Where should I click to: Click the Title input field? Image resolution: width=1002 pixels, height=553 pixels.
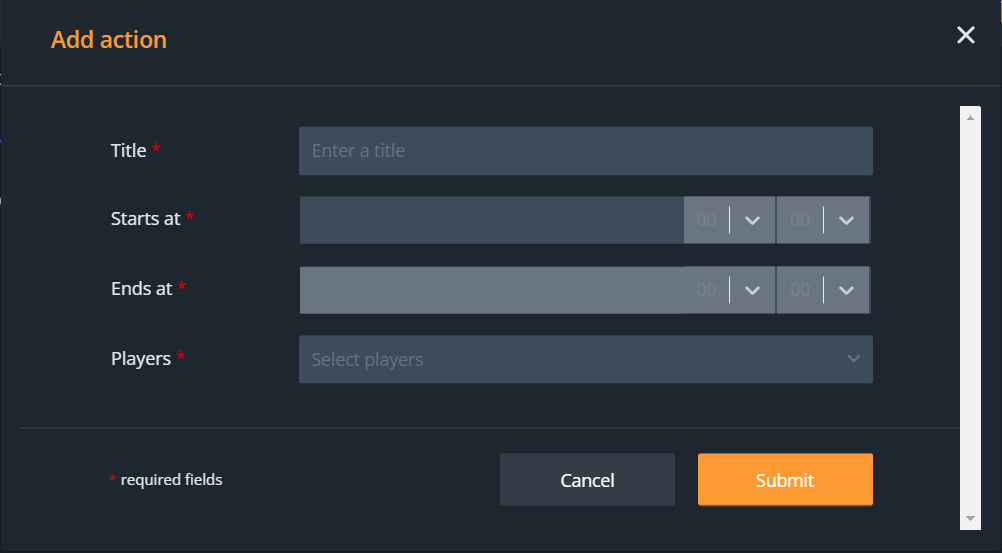pos(585,151)
